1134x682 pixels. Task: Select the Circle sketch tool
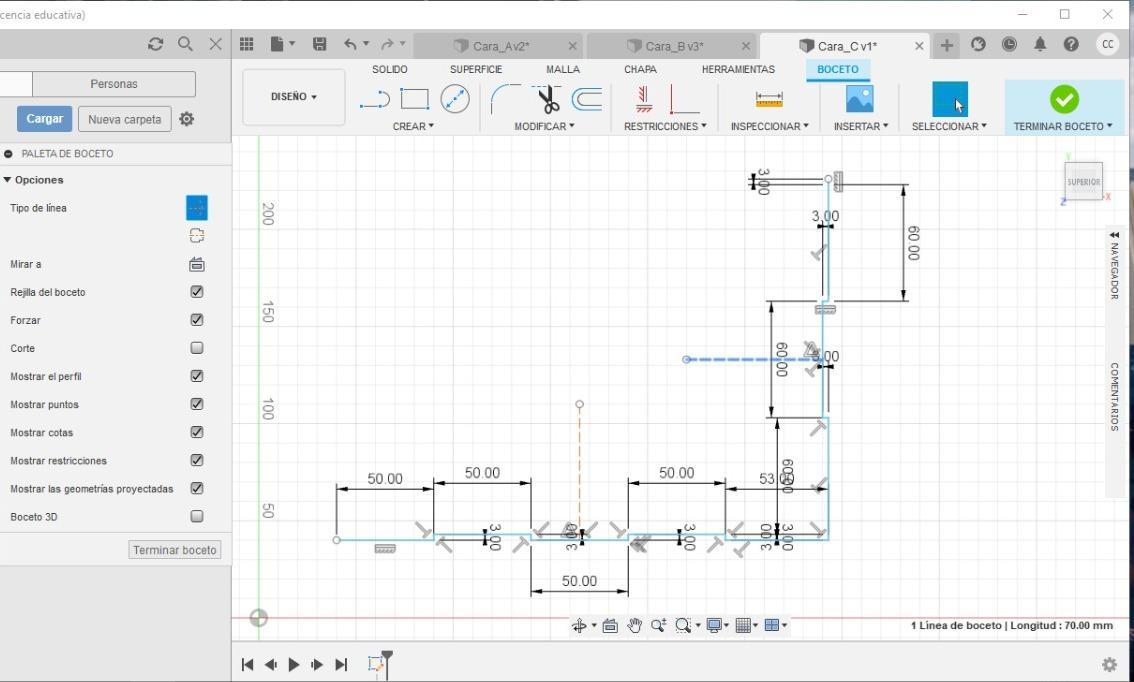[455, 99]
